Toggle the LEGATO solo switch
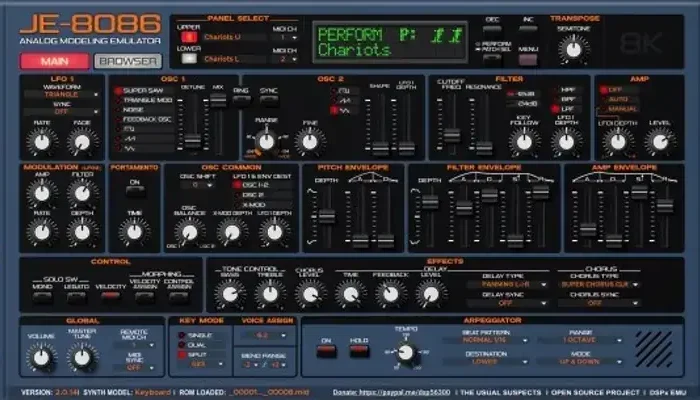700x400 pixels. coord(76,297)
